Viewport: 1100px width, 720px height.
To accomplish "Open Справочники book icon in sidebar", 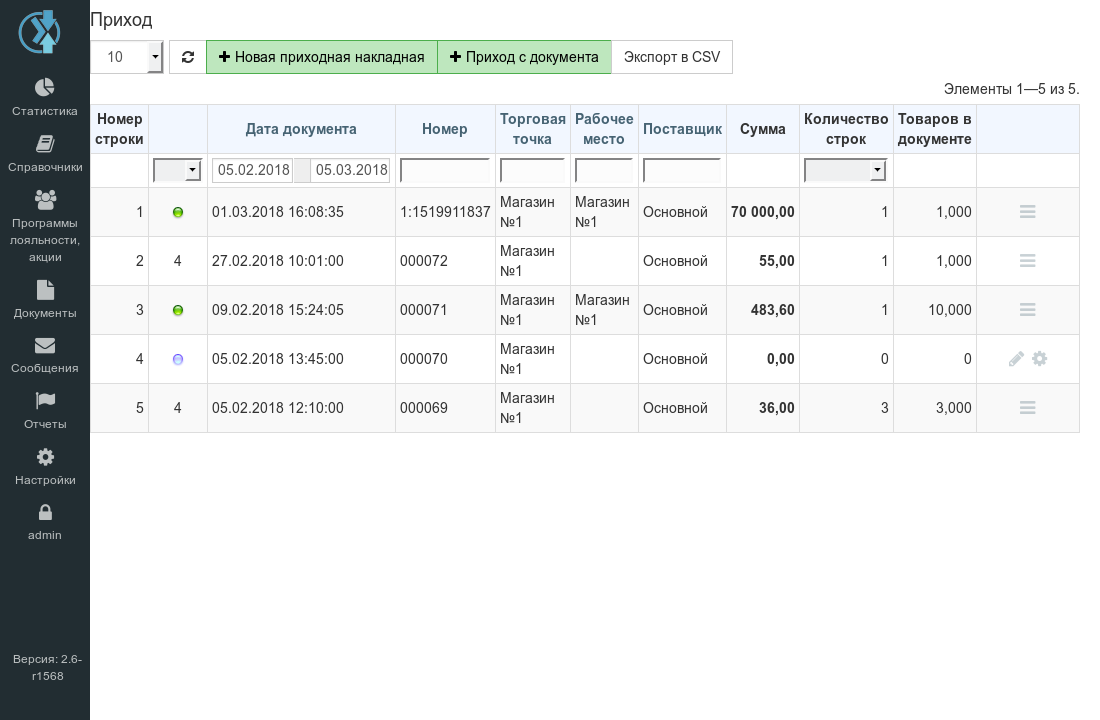I will coord(45,144).
